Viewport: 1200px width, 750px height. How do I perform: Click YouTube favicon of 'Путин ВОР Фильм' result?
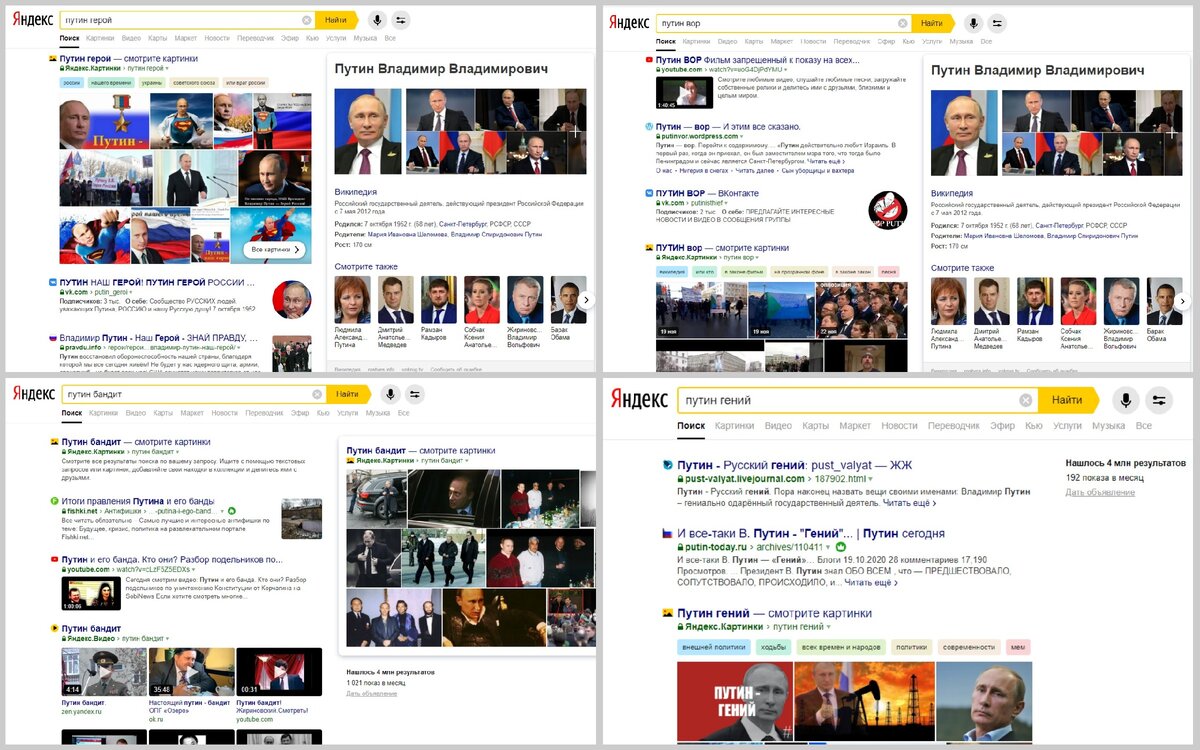click(x=650, y=60)
